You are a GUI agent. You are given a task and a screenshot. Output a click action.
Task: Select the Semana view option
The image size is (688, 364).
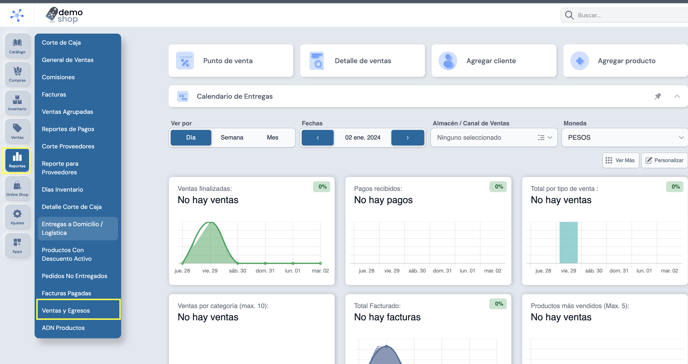tap(232, 138)
